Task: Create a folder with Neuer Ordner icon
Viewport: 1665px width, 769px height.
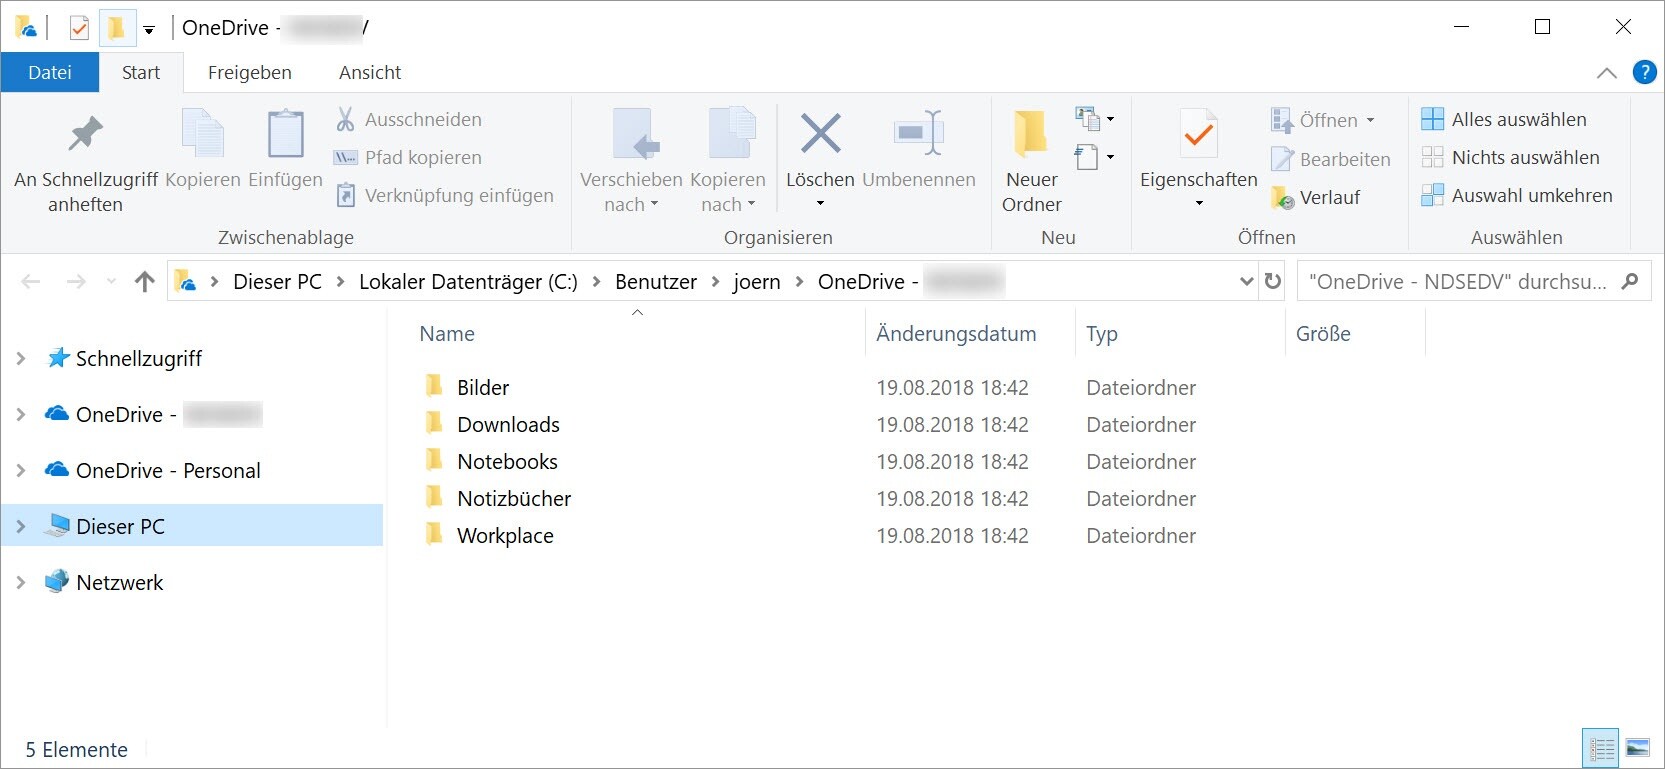Action: tap(1031, 135)
